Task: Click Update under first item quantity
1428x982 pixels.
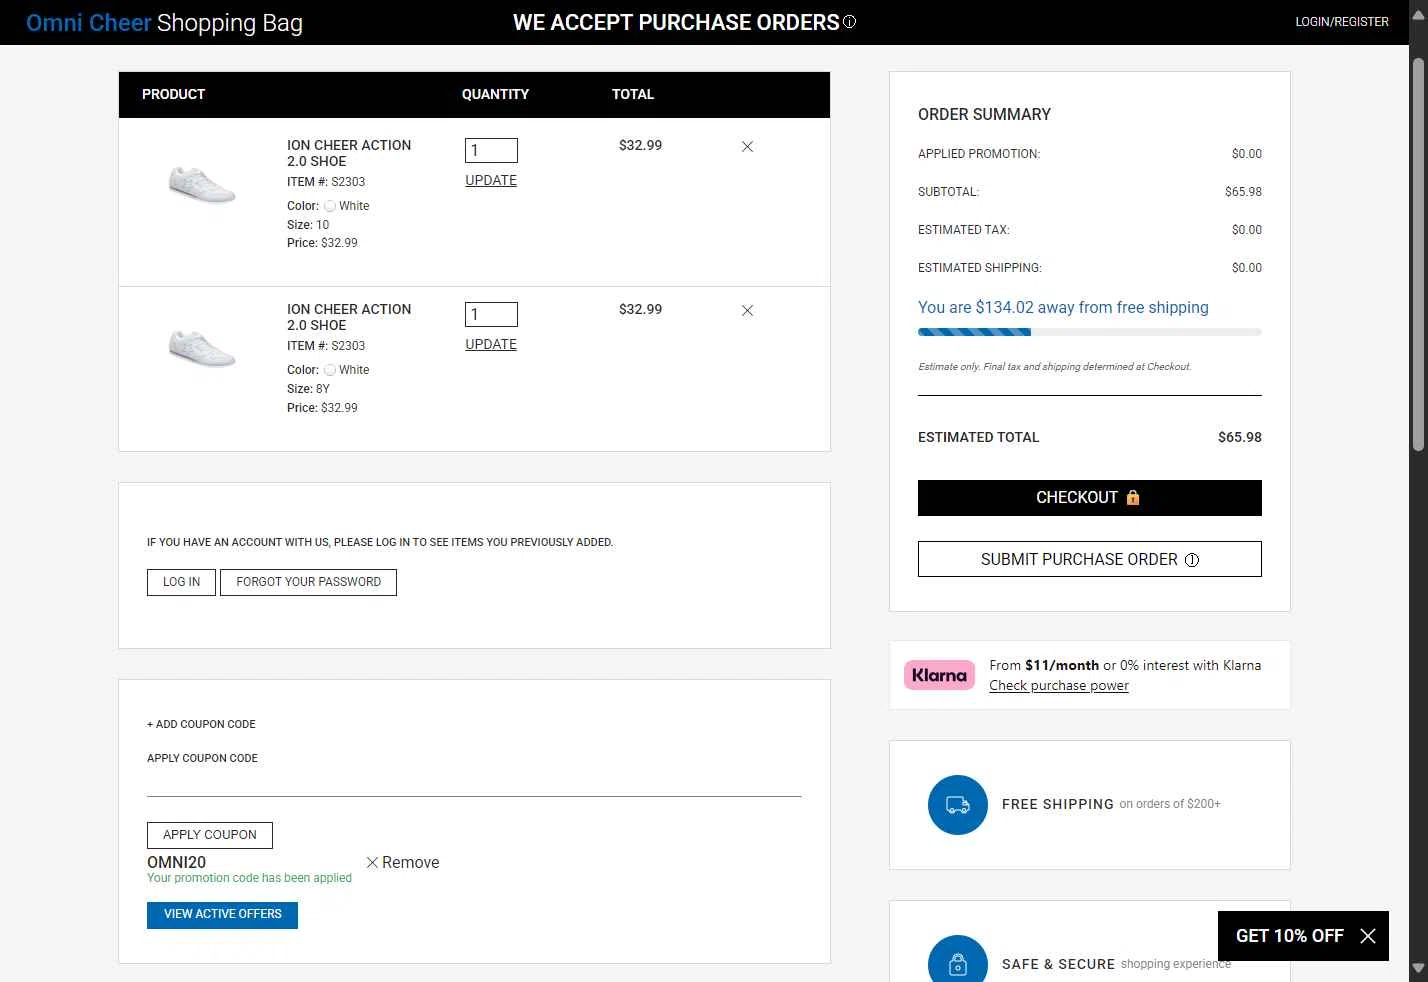Action: (x=491, y=181)
